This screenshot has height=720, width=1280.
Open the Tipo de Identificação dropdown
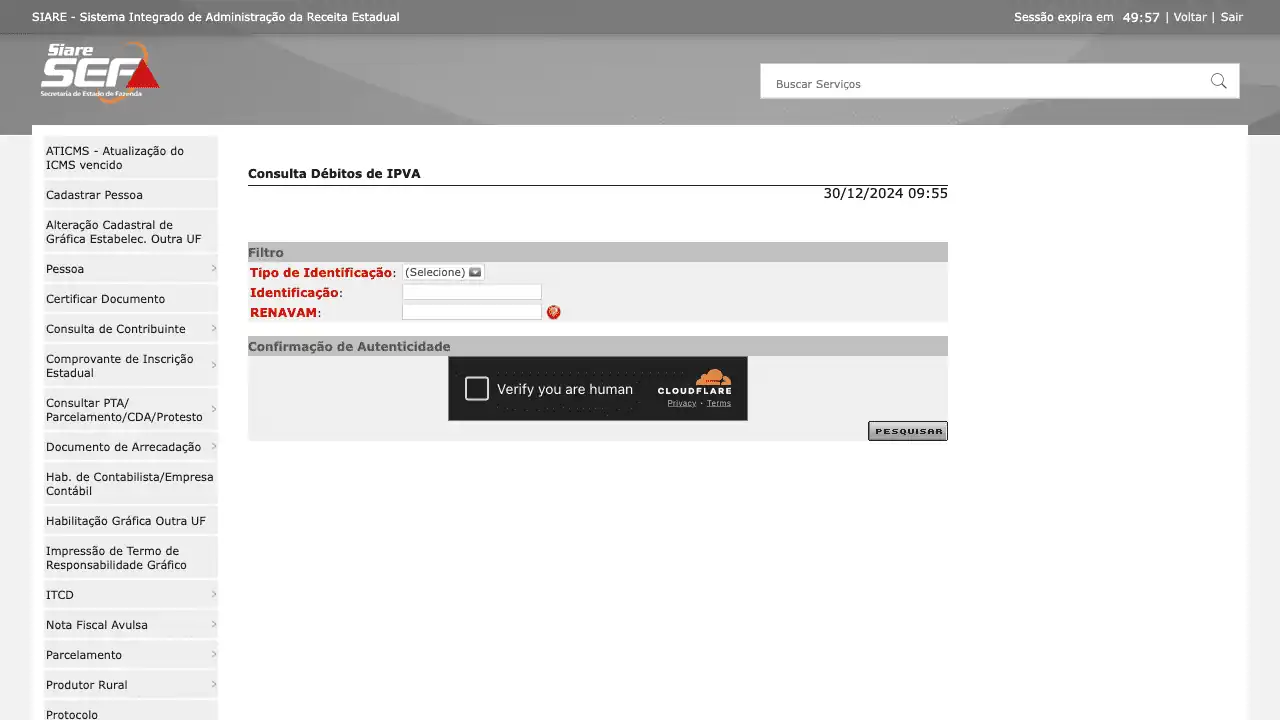(x=443, y=272)
